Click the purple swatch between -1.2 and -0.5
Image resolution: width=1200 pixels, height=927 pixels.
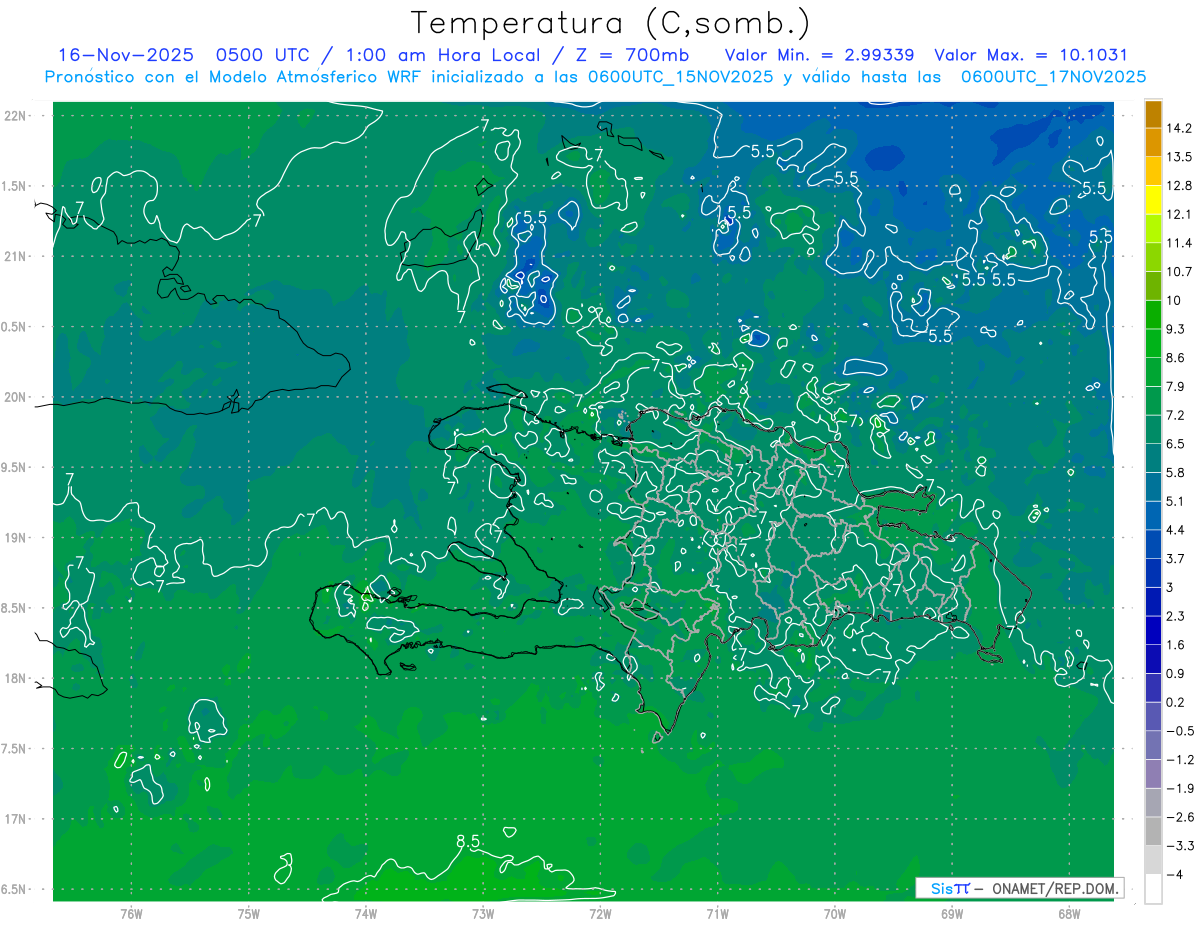(1153, 744)
